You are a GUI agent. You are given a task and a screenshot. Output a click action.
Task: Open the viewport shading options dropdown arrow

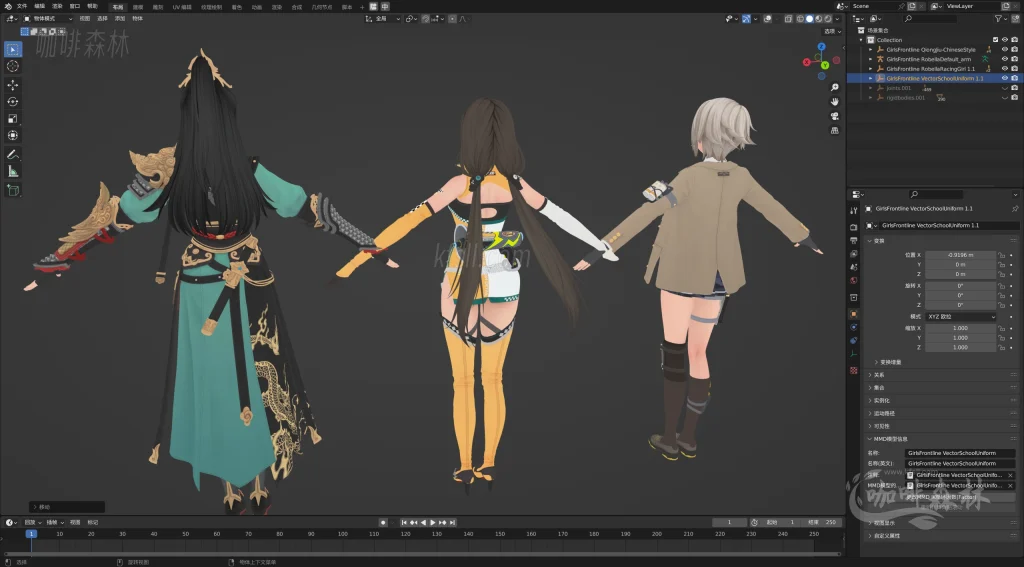point(837,19)
